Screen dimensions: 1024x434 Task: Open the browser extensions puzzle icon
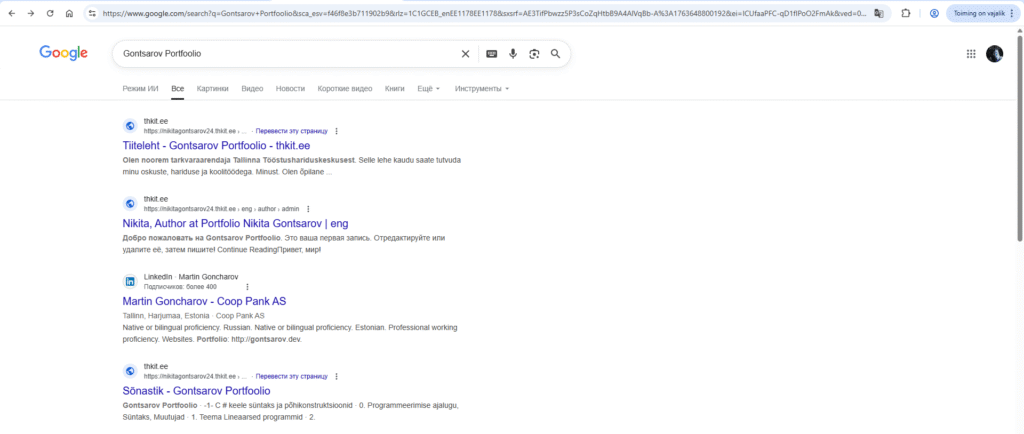tap(905, 13)
